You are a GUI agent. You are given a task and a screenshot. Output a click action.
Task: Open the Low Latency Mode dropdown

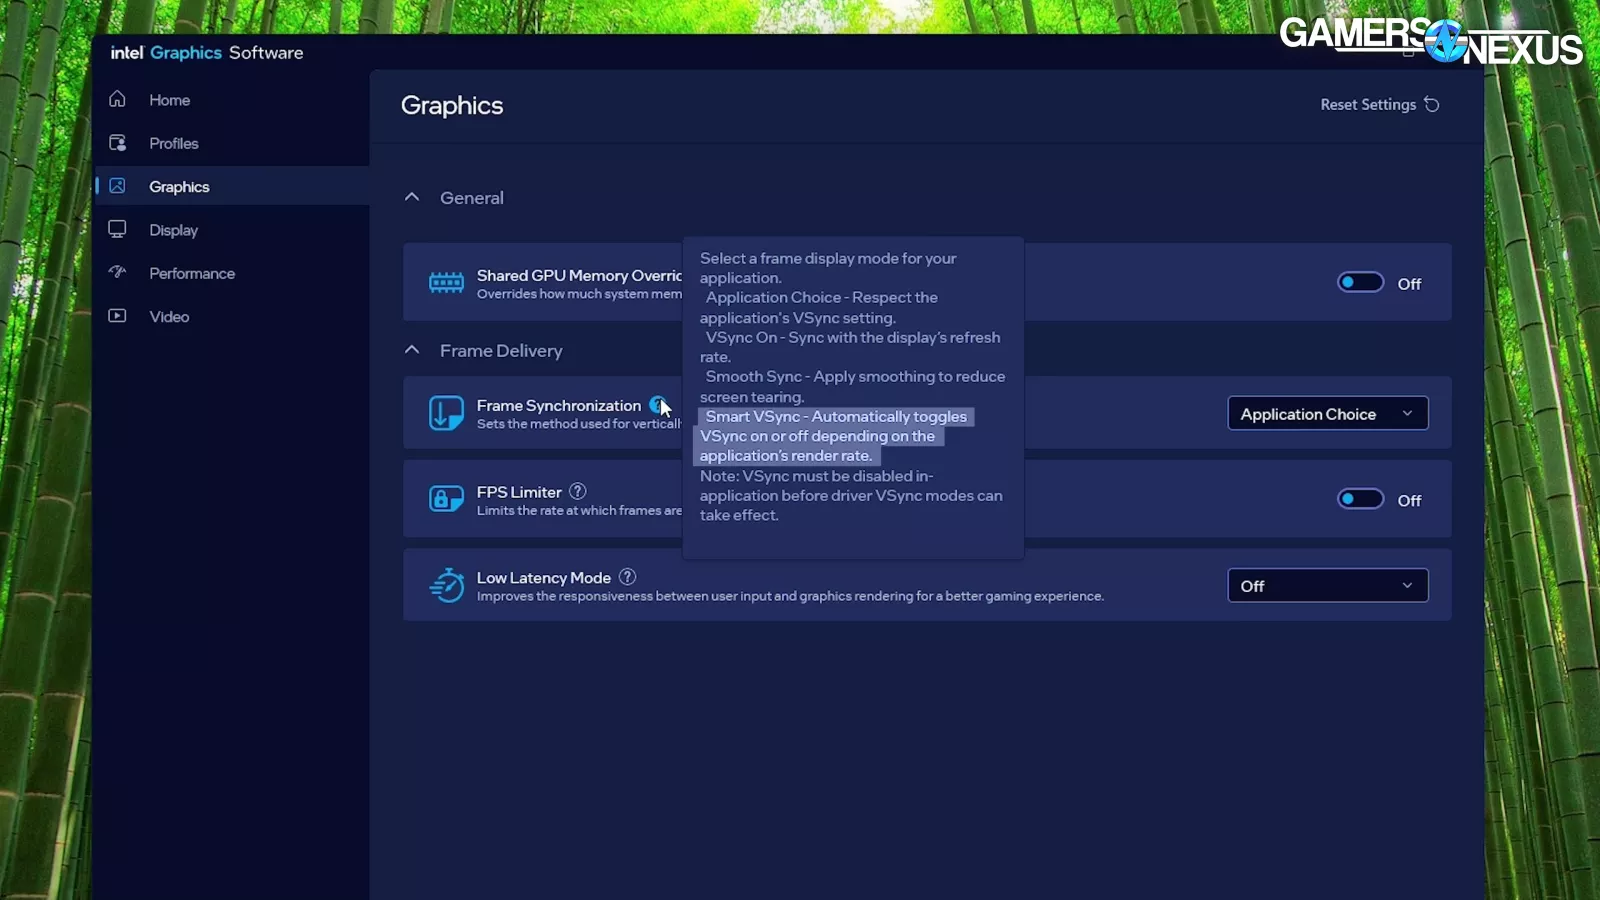point(1327,586)
